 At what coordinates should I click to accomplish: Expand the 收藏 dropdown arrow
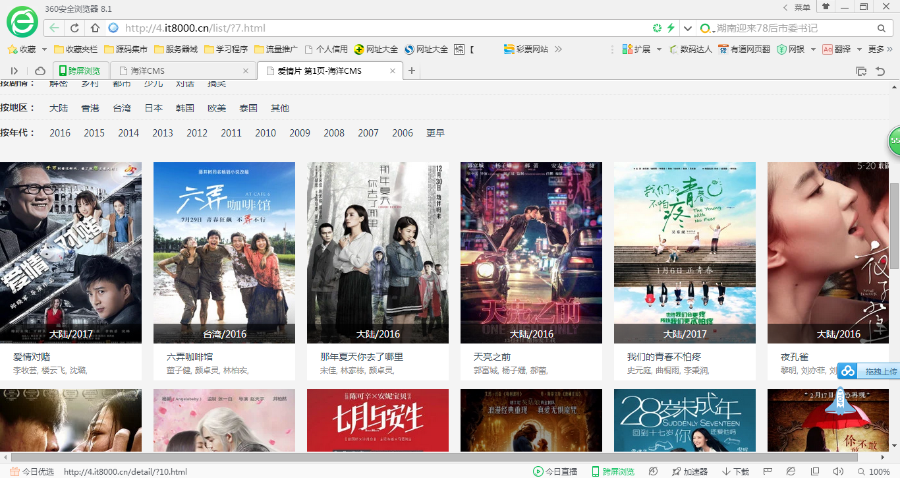[45, 49]
